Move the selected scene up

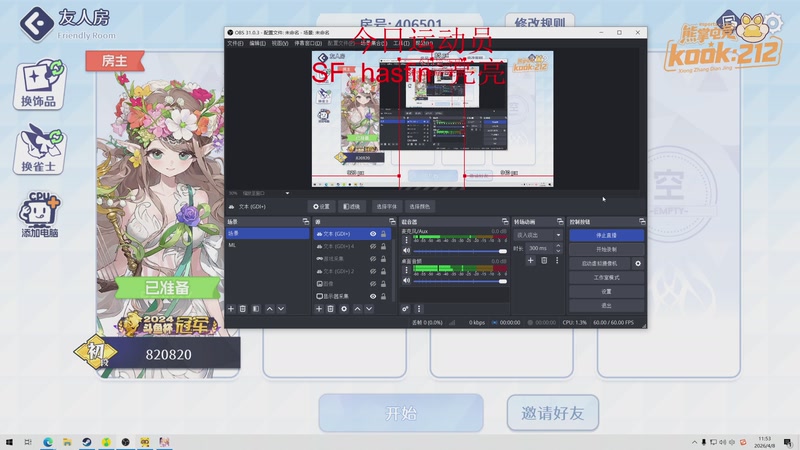pyautogui.click(x=269, y=309)
